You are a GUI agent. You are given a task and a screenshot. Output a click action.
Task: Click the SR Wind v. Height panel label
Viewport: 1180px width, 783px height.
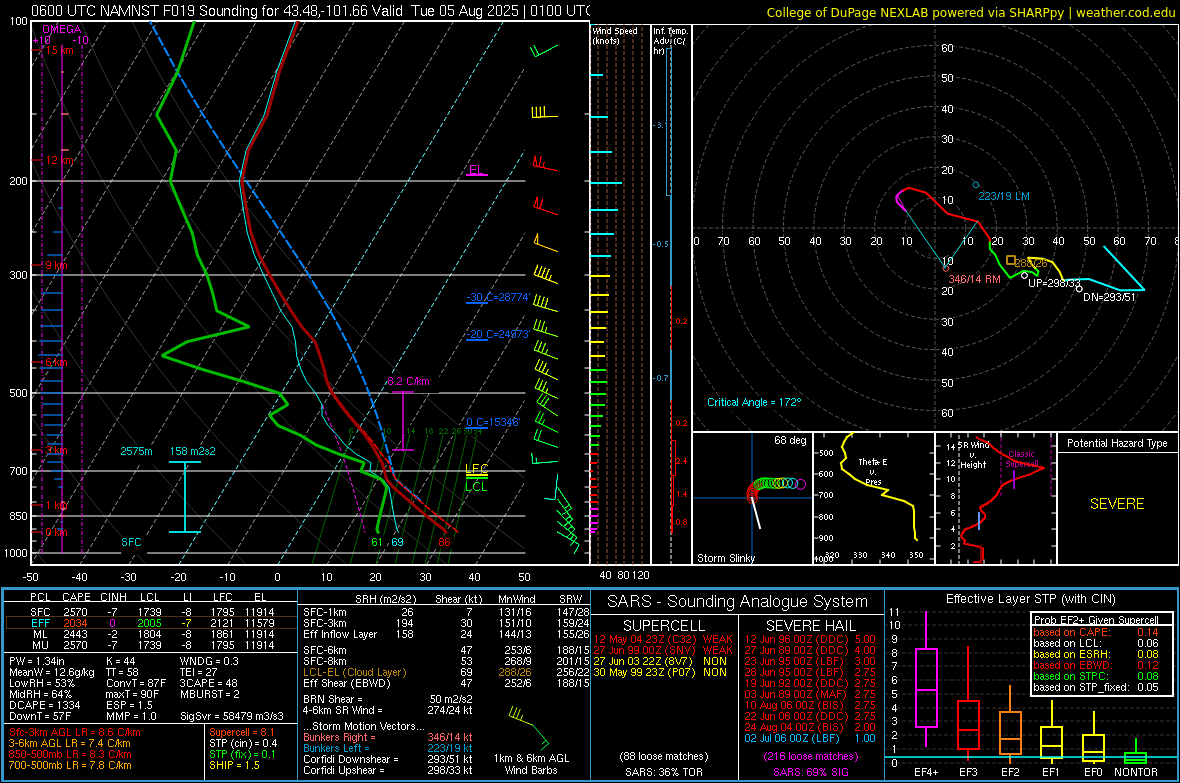[973, 455]
